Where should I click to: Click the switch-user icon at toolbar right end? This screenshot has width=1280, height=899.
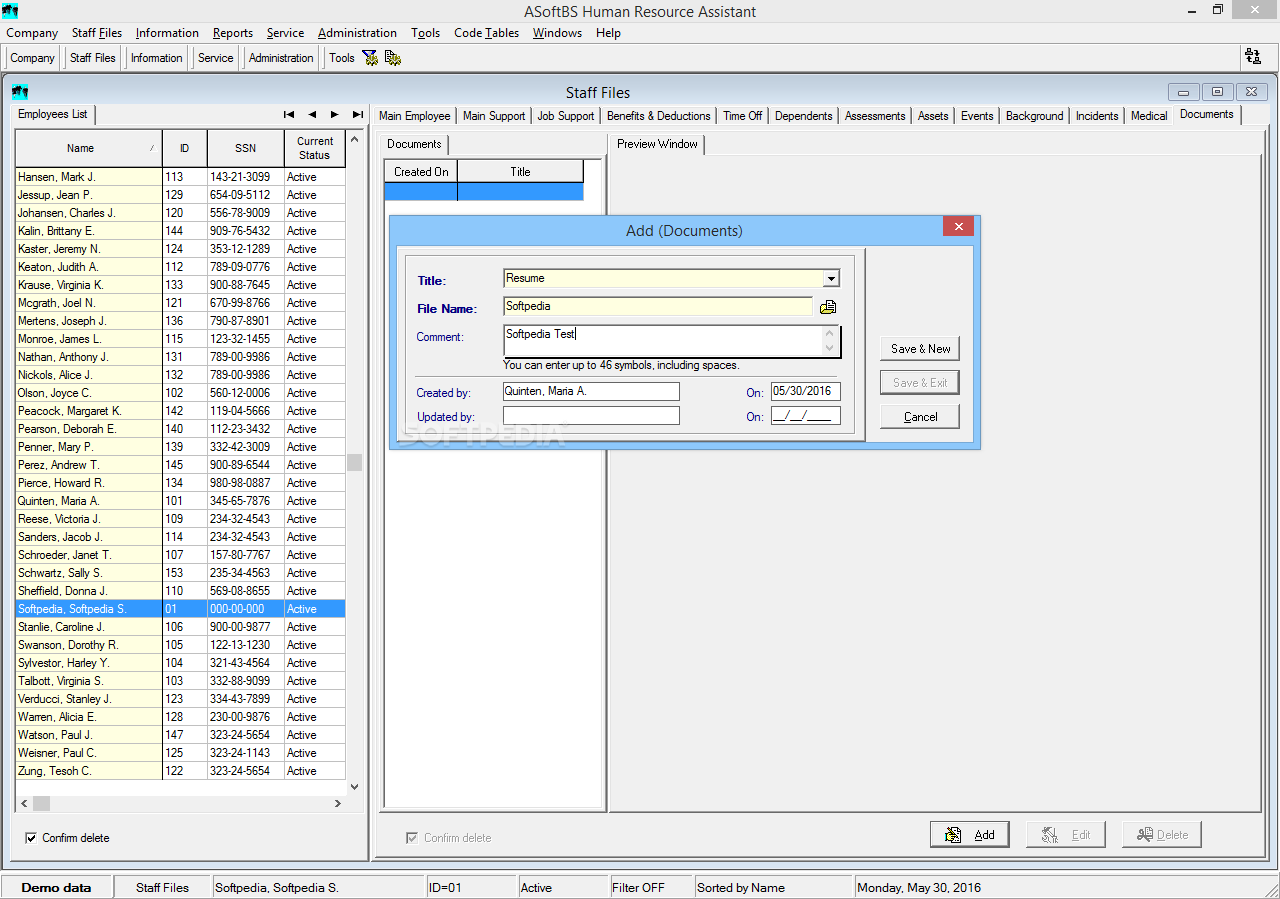click(1252, 57)
